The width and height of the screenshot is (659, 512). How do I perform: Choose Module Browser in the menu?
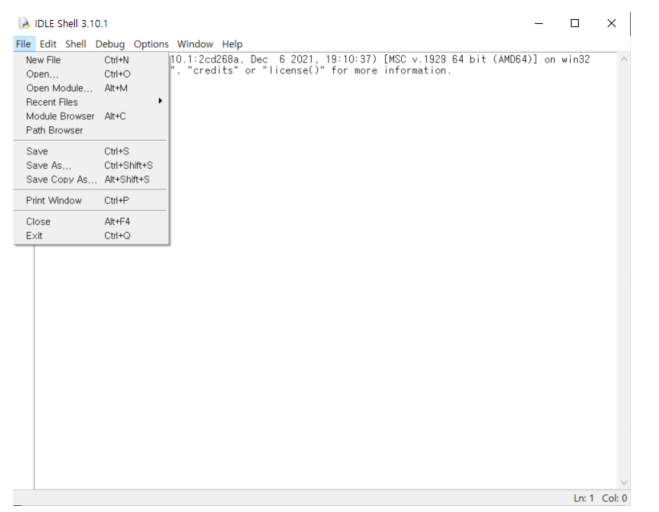tap(91, 116)
